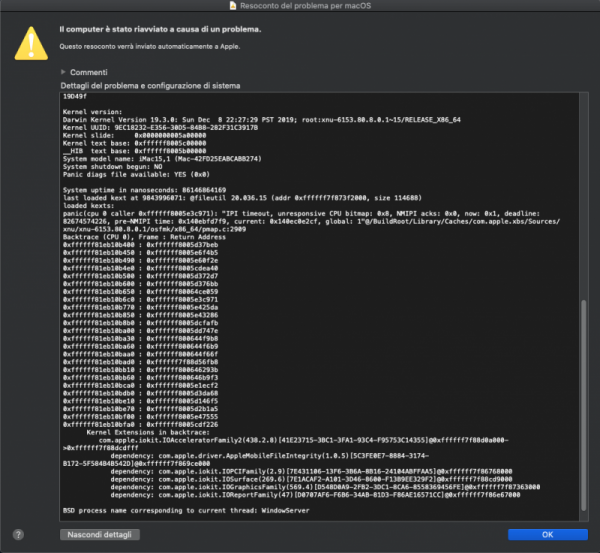Click the details pane vertical scrollbar thumb

point(584,405)
